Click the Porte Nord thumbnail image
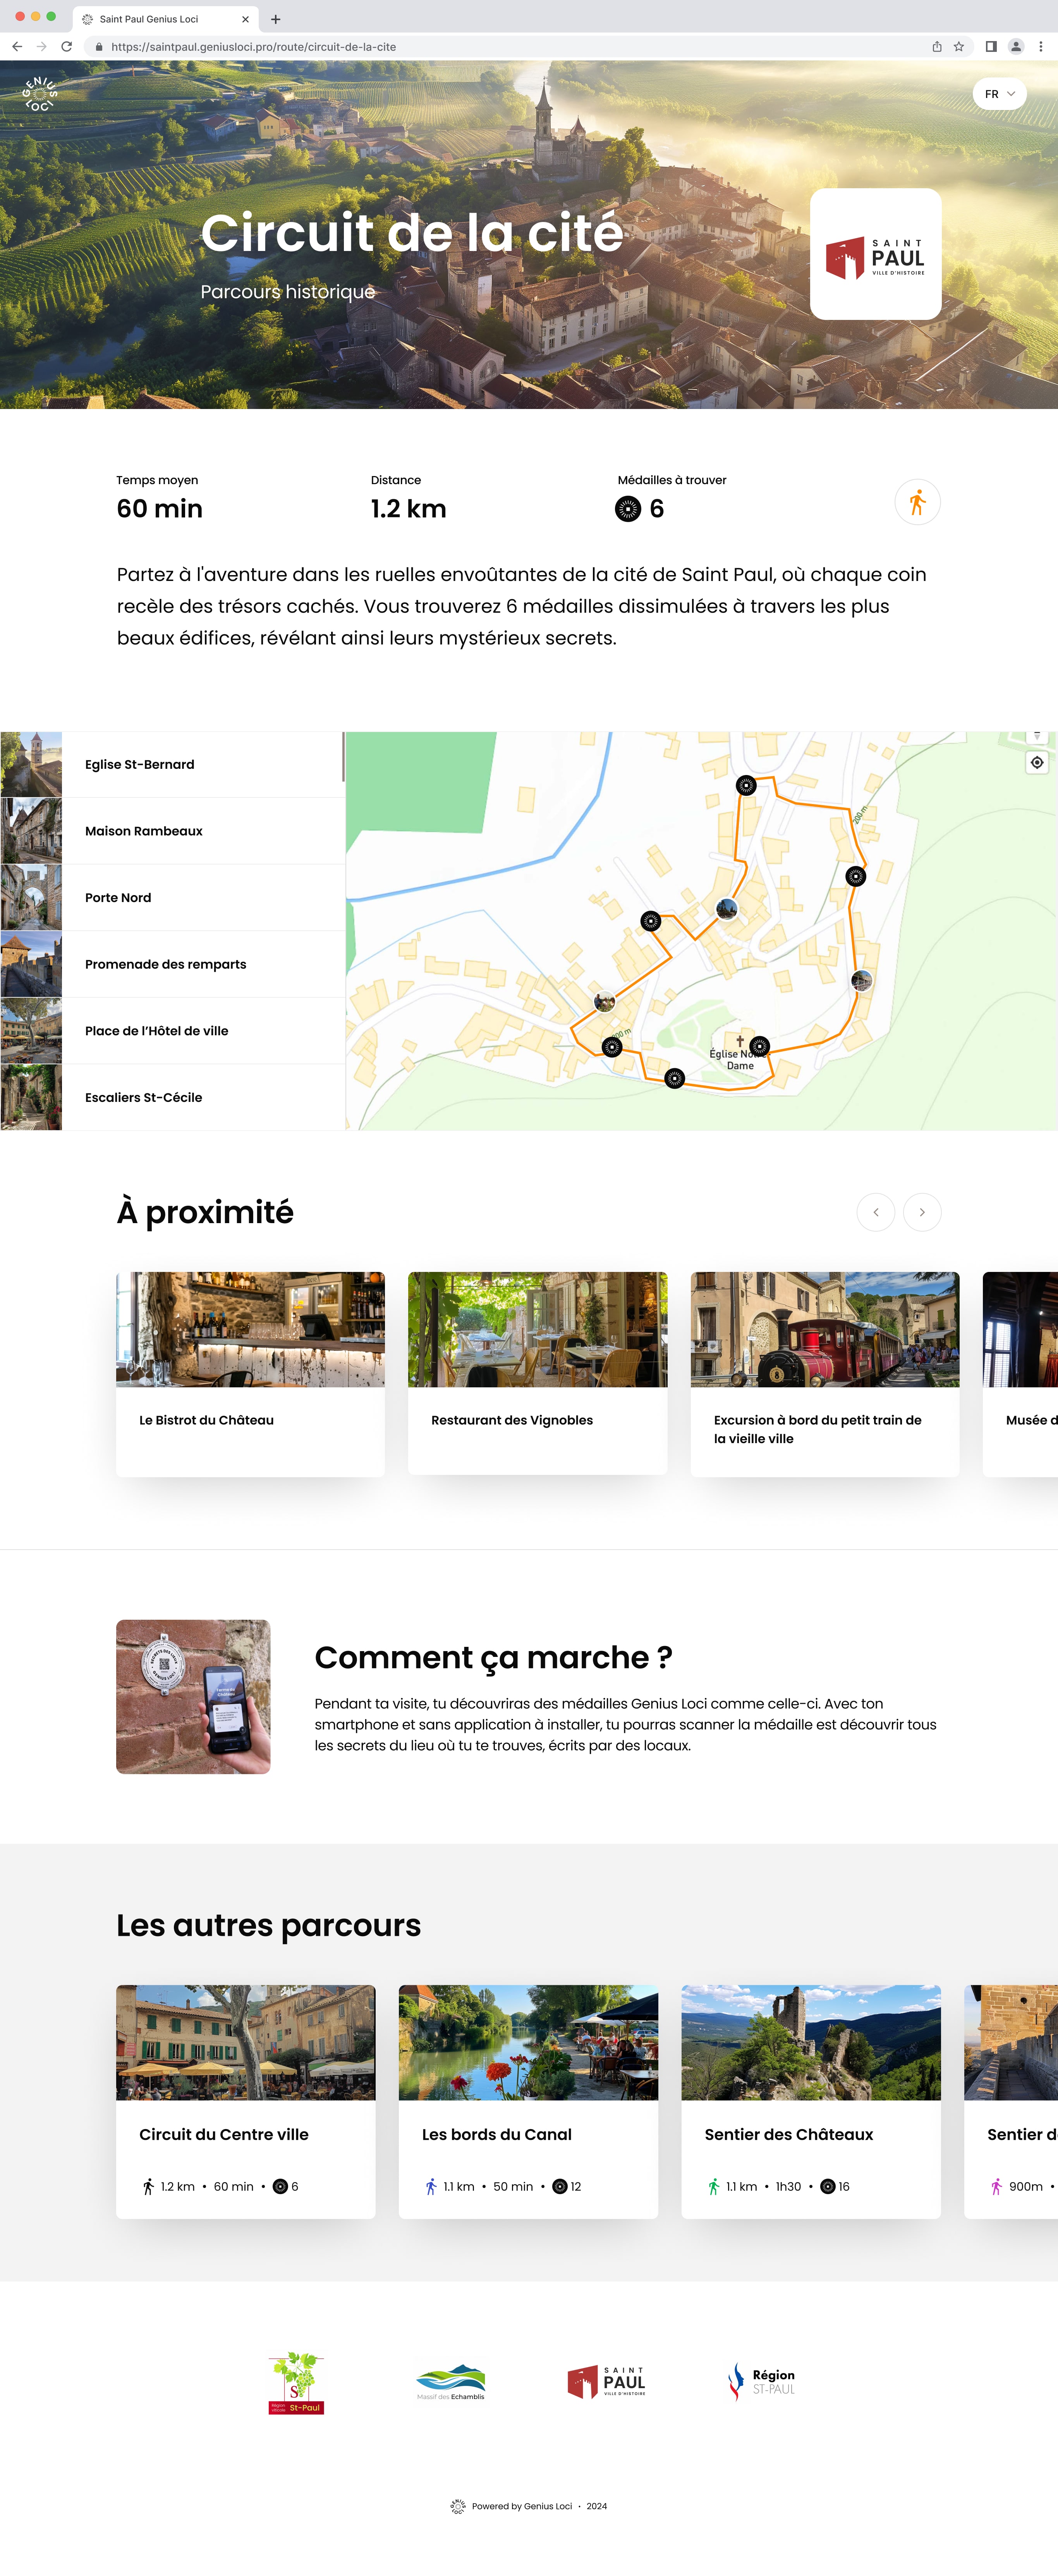The width and height of the screenshot is (1058, 2576). click(31, 898)
